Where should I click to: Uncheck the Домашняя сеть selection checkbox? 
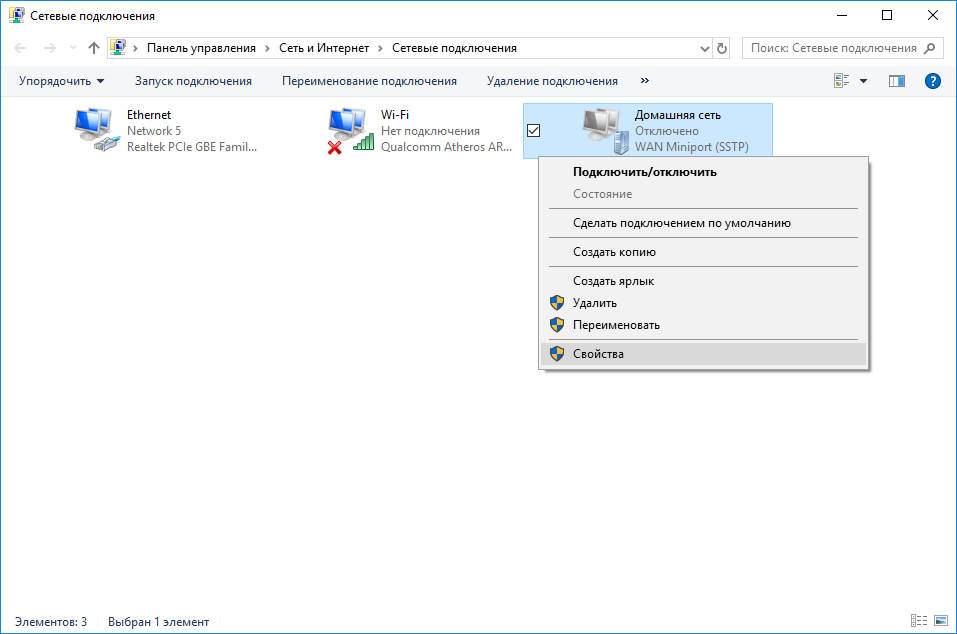534,131
